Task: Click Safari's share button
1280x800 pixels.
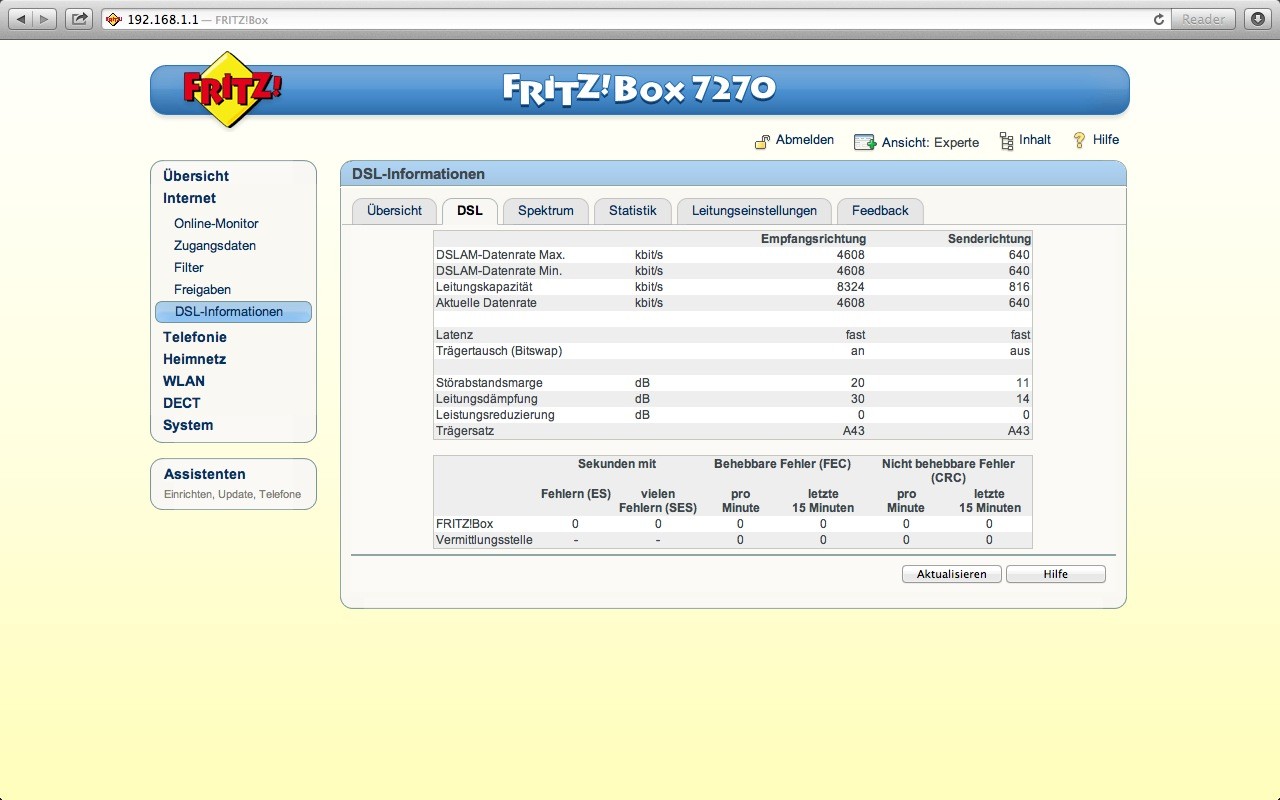Action: point(79,19)
